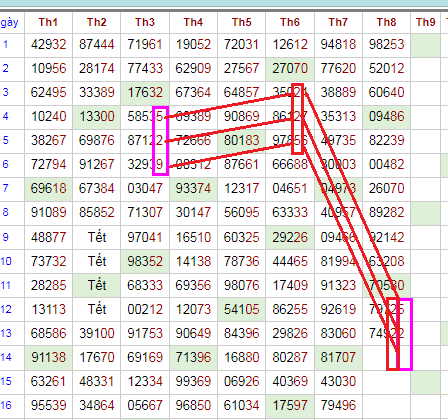Select the Tết cell on day 11
The image size is (448, 420).
pos(97,285)
